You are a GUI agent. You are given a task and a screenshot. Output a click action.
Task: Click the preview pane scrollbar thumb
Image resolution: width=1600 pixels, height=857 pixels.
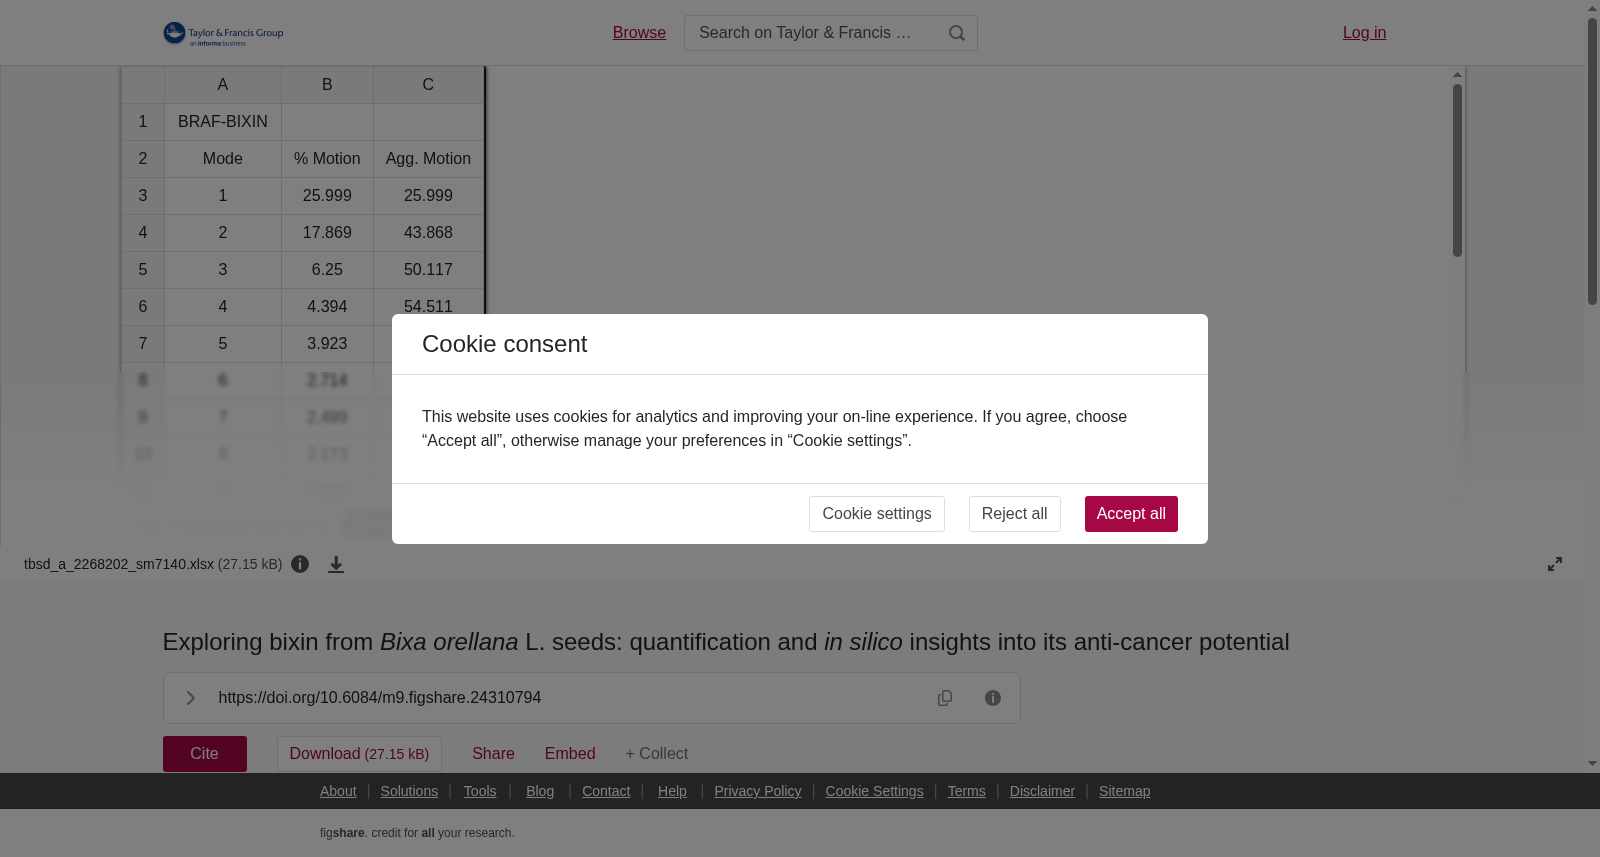[x=1457, y=170]
